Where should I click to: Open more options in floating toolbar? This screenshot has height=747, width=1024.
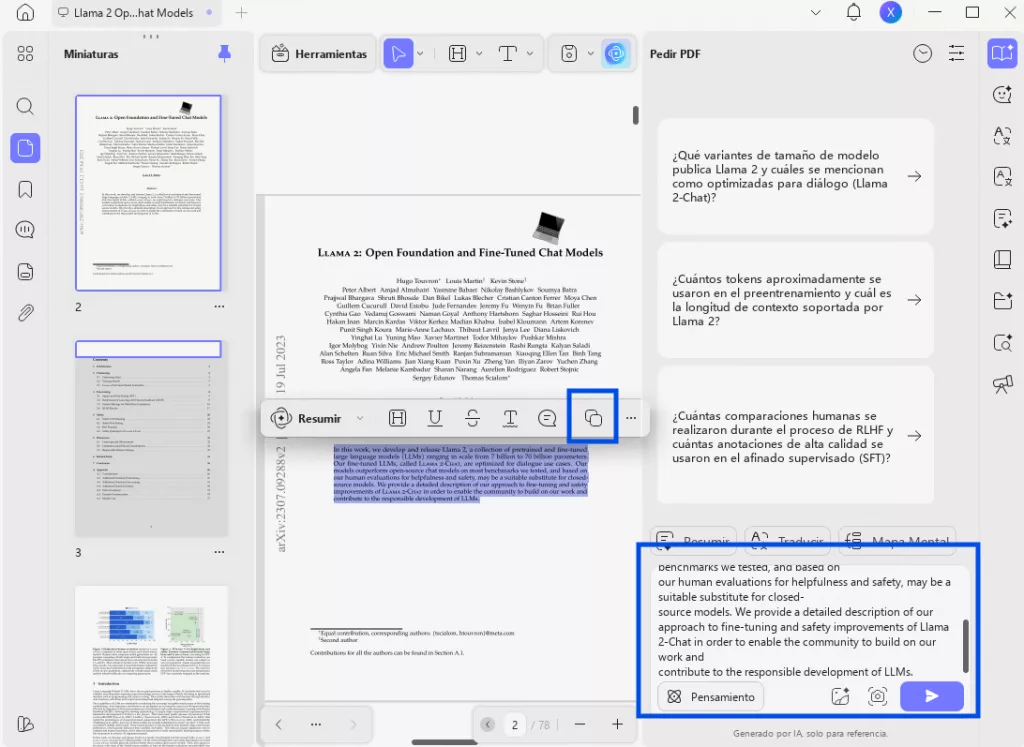(631, 418)
